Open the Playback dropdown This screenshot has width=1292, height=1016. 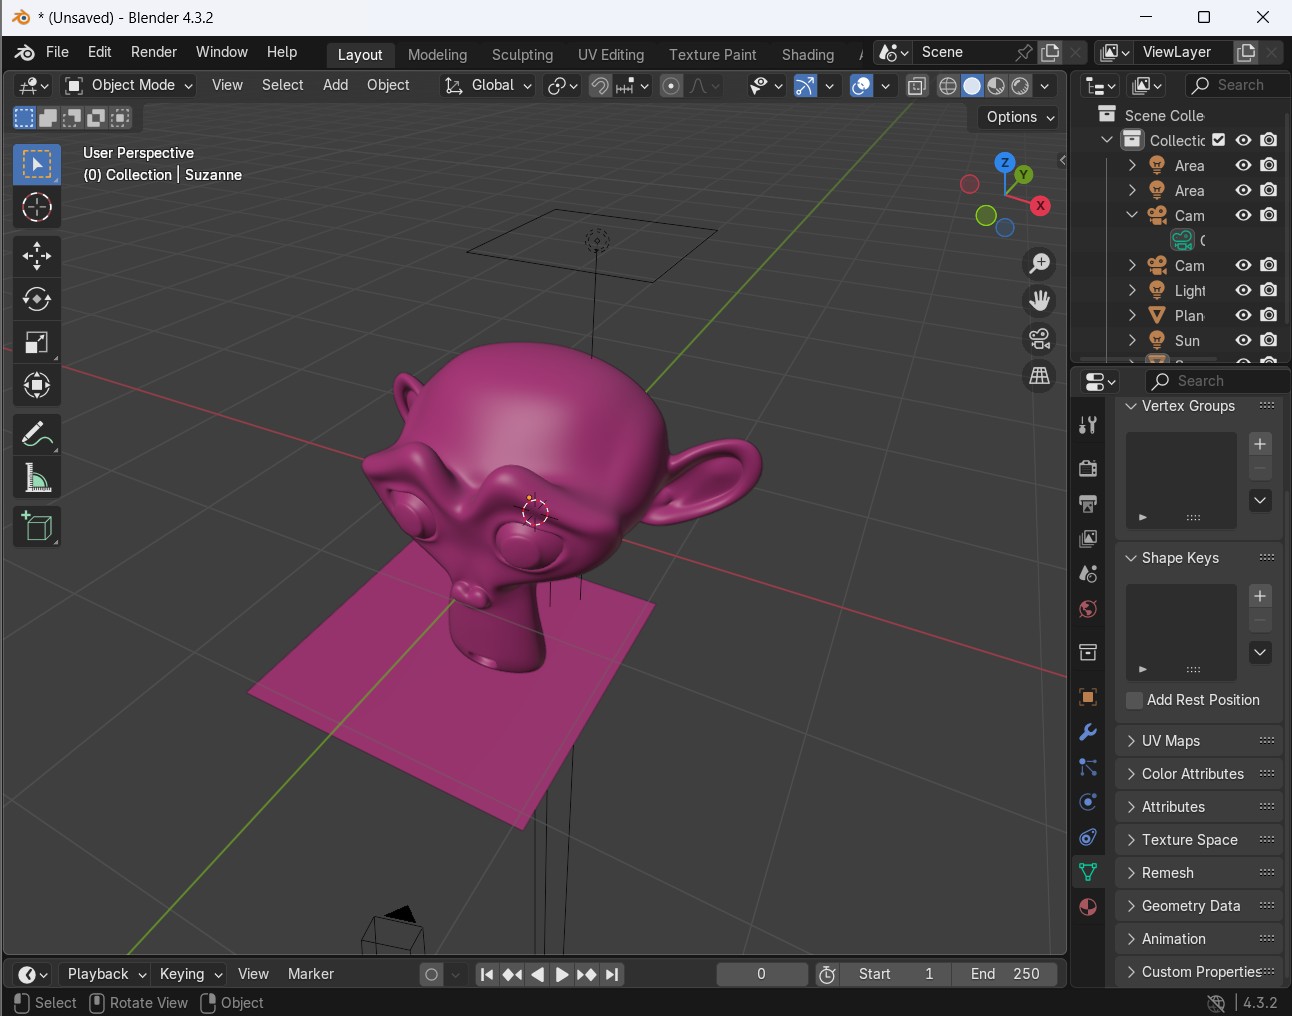click(x=106, y=974)
